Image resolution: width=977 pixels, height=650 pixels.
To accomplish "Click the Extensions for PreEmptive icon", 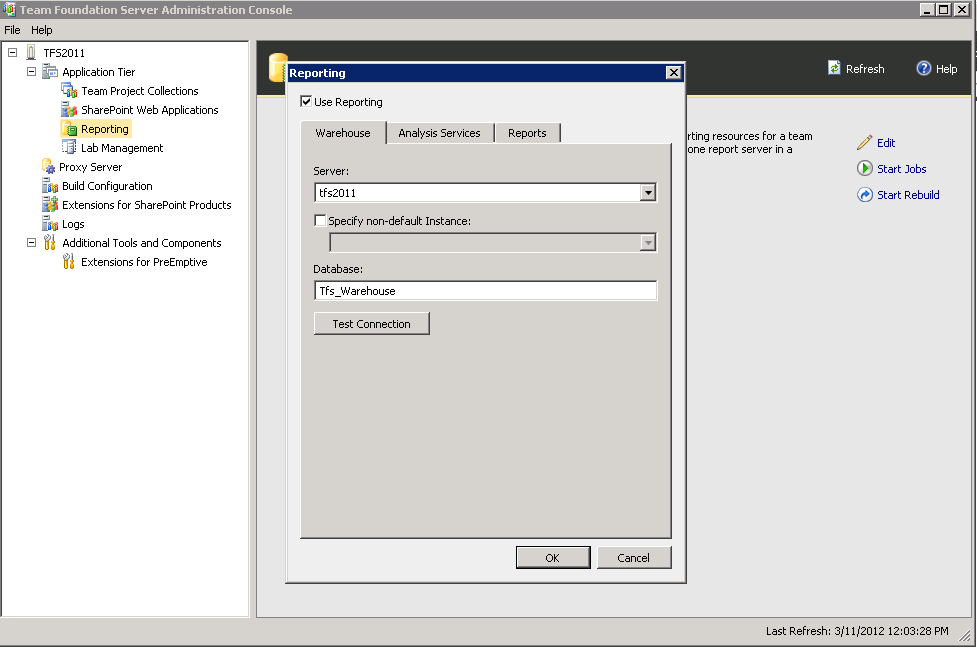I will coord(69,262).
